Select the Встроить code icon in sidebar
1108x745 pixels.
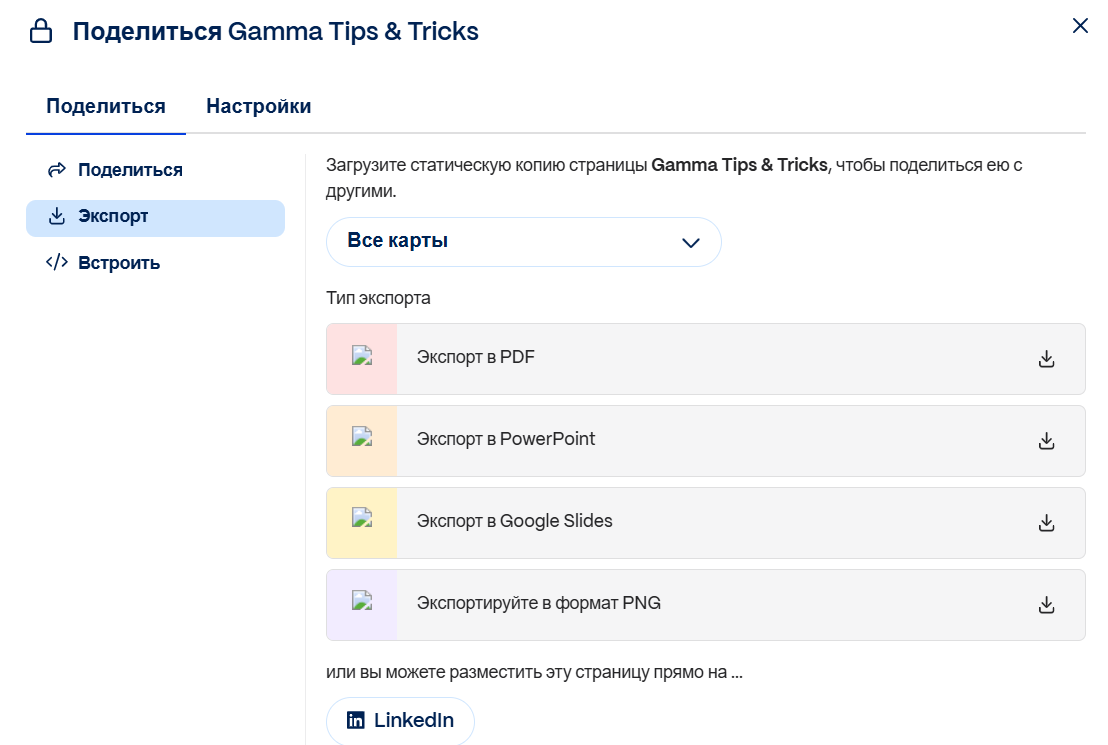56,262
